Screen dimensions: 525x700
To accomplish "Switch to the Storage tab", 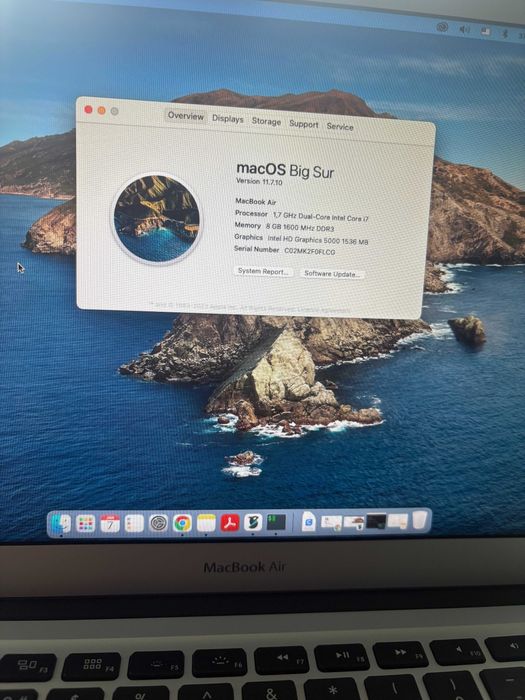I will click(266, 121).
